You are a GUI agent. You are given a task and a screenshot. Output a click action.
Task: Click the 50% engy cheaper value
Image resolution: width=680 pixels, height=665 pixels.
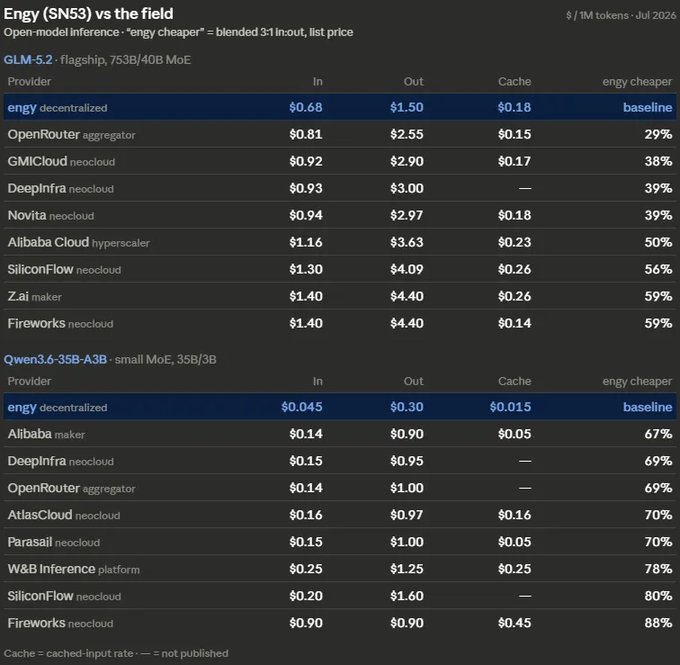658,242
